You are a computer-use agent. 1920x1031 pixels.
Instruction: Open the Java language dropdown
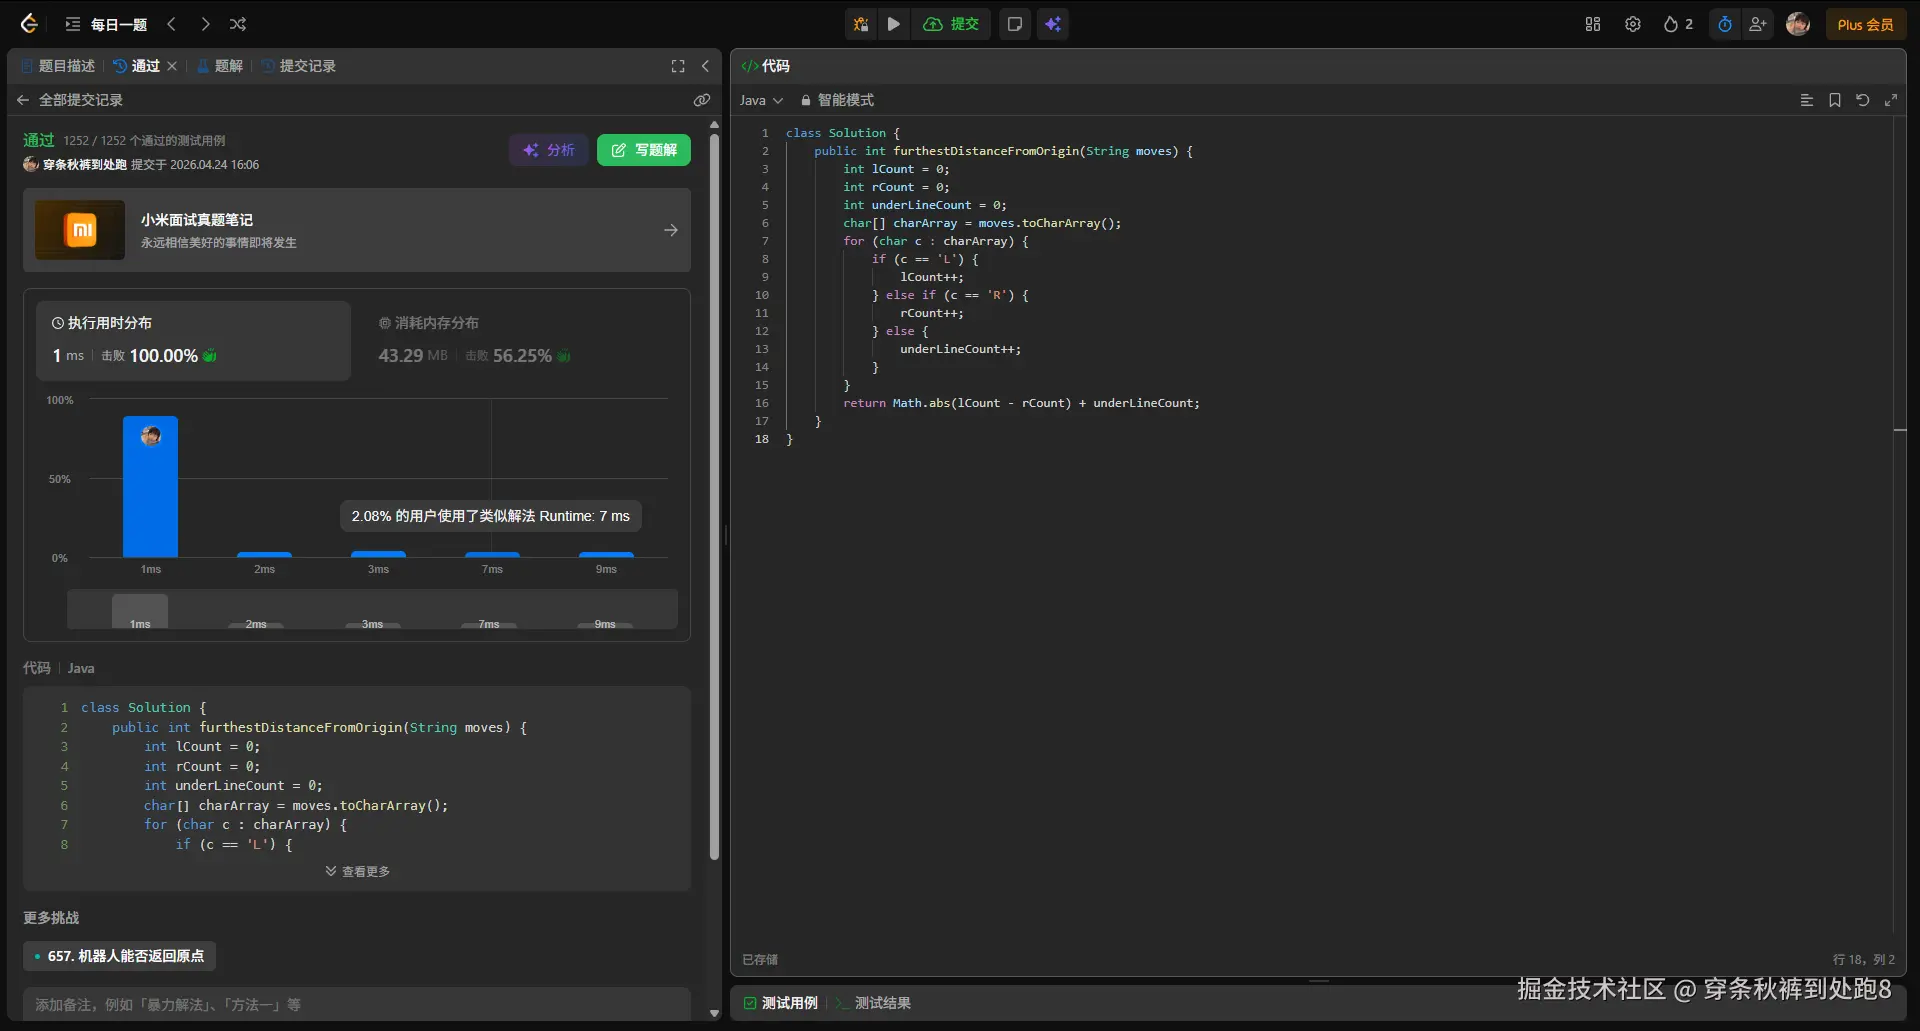click(761, 100)
